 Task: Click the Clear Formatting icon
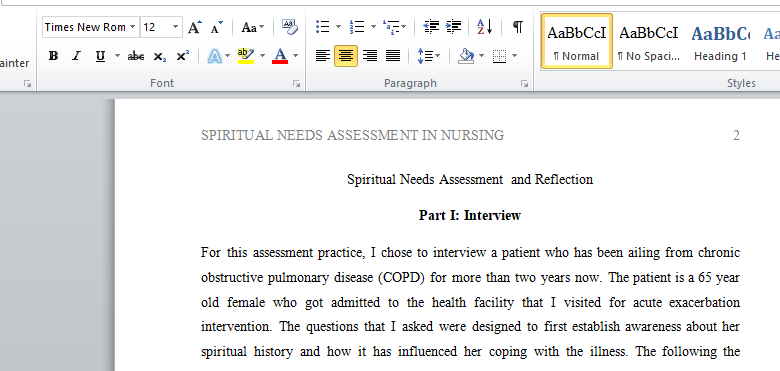(290, 27)
